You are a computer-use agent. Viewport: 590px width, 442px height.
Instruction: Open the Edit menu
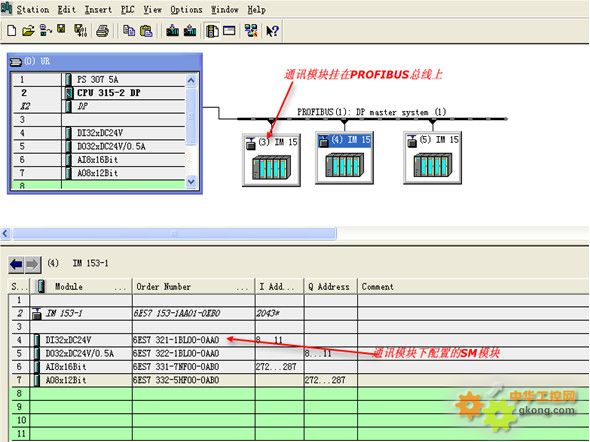point(66,9)
